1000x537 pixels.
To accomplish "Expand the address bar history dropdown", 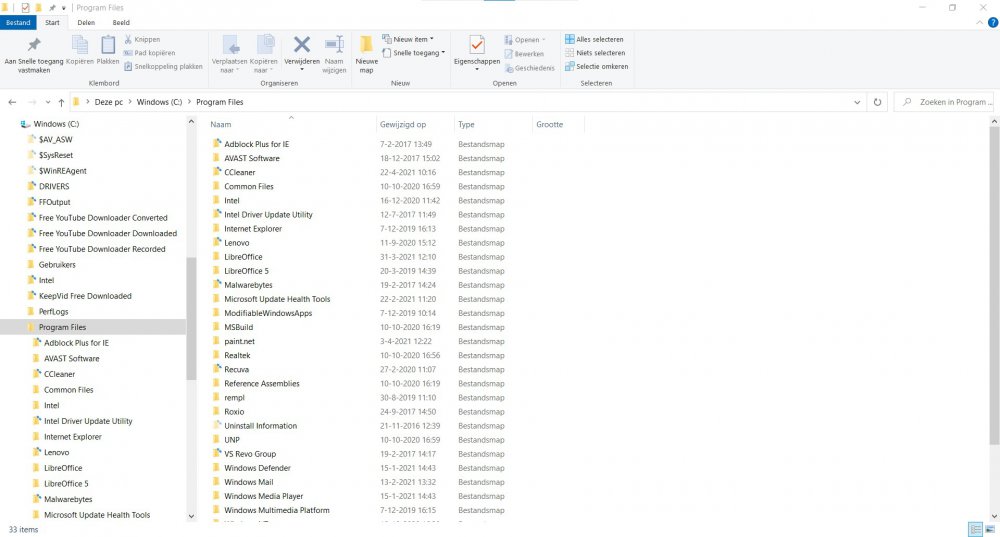I will [x=858, y=102].
